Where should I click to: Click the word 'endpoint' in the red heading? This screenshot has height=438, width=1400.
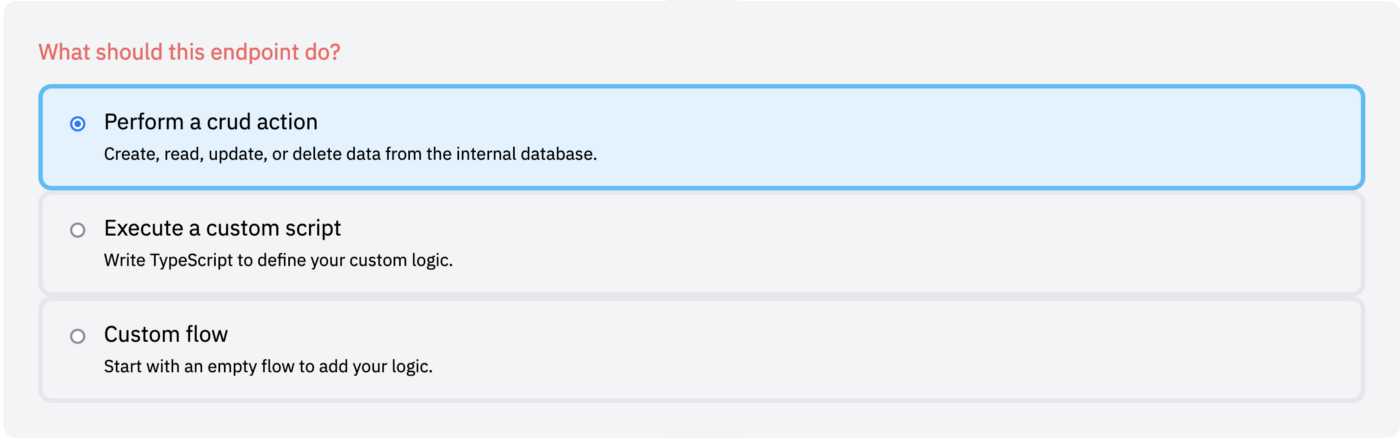point(251,51)
